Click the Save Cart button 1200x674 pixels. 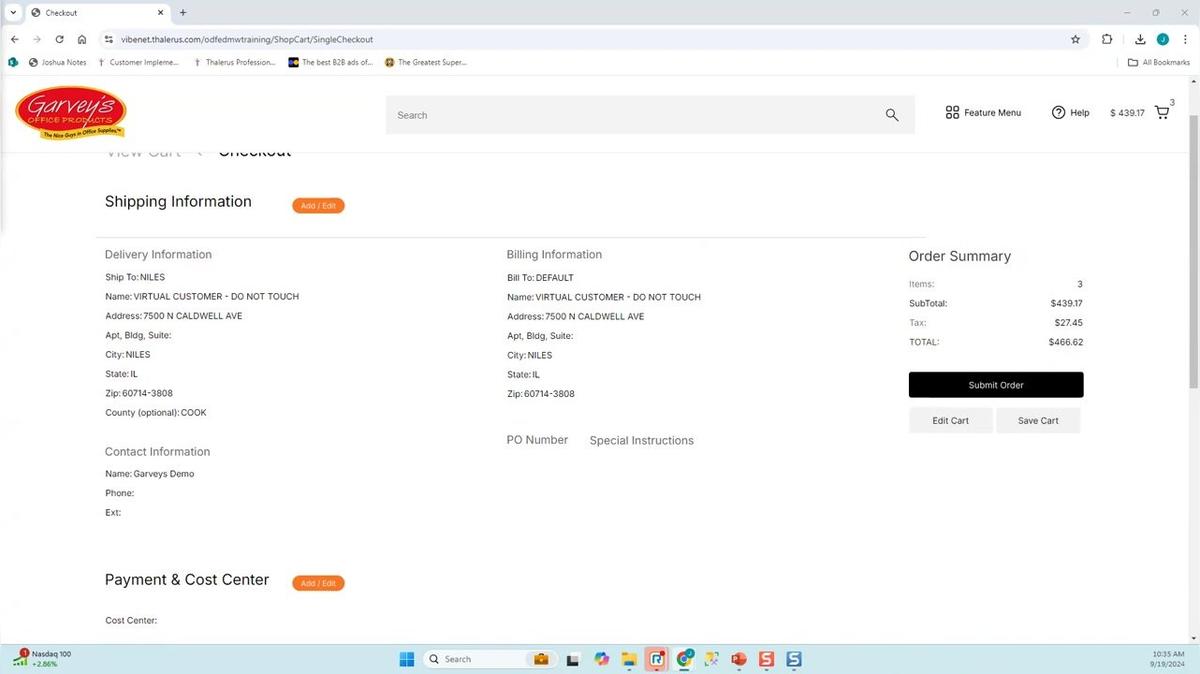pyautogui.click(x=1038, y=421)
